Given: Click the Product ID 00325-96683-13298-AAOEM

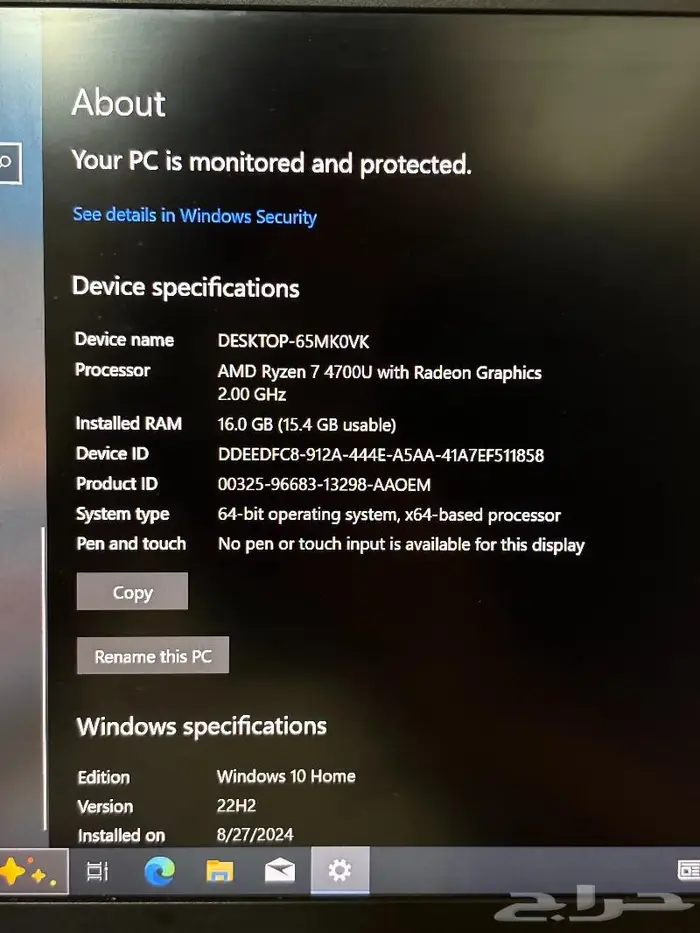Looking at the screenshot, I should [x=324, y=484].
